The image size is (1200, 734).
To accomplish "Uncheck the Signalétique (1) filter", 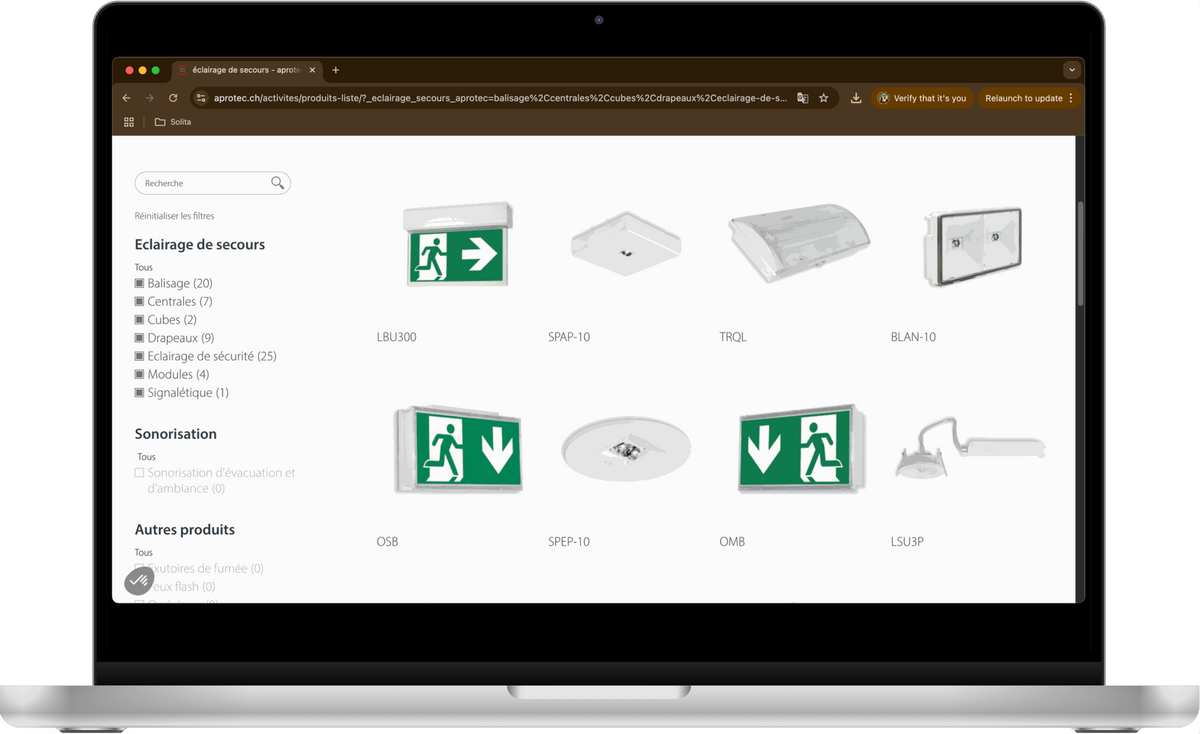I will tap(140, 393).
